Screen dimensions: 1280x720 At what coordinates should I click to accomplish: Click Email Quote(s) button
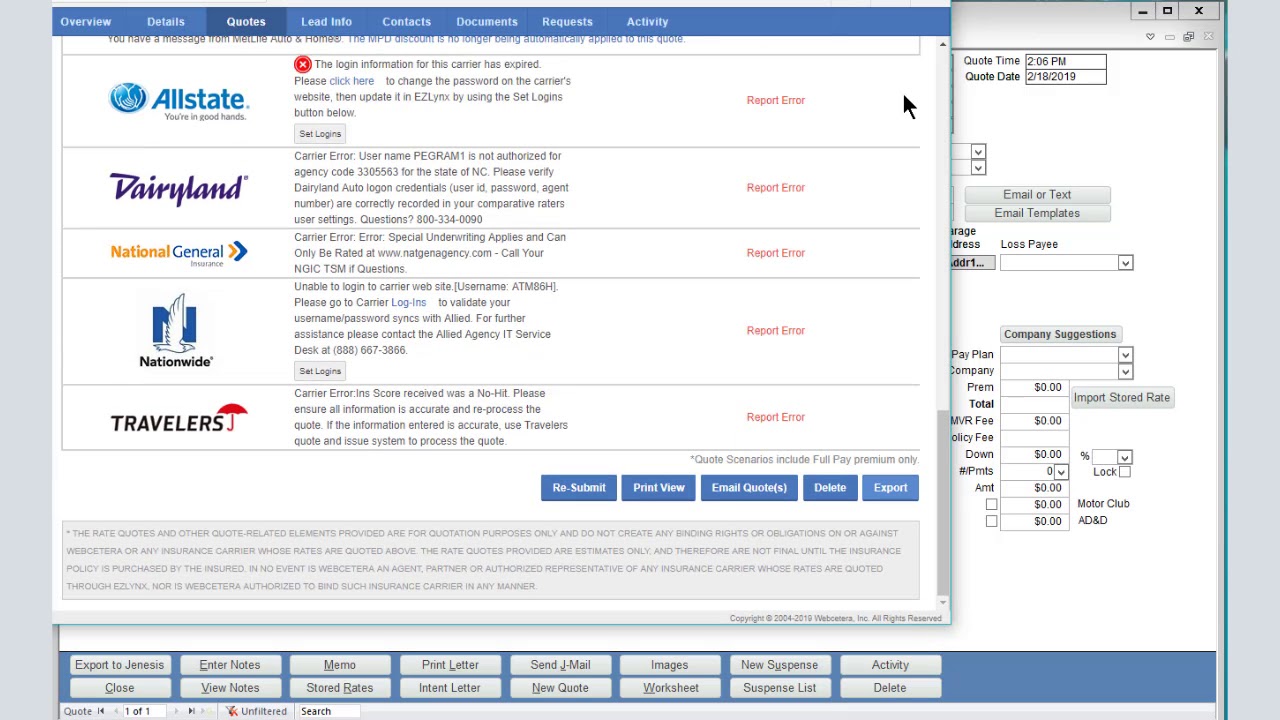749,488
